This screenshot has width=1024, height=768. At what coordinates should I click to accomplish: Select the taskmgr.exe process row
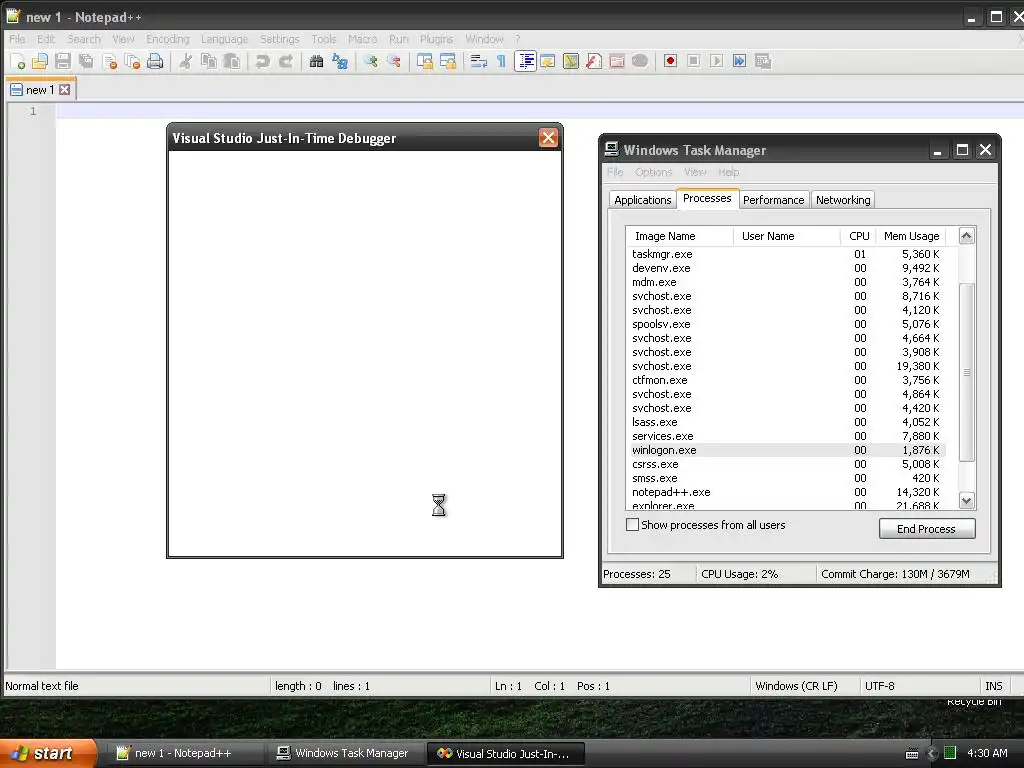[x=786, y=254]
